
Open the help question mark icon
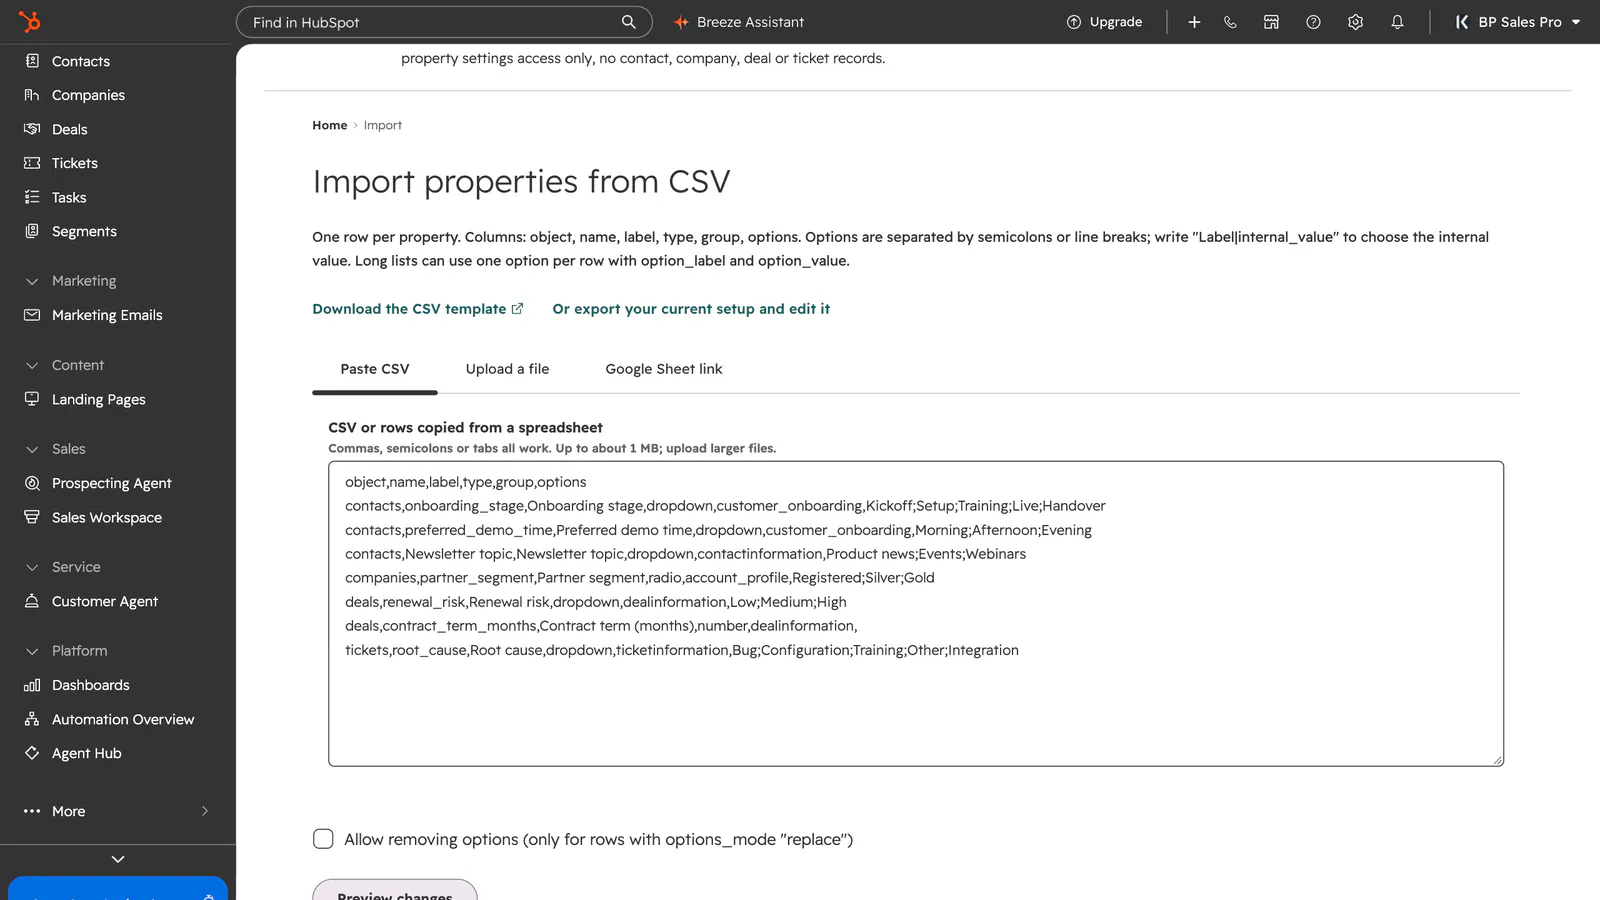pyautogui.click(x=1313, y=22)
